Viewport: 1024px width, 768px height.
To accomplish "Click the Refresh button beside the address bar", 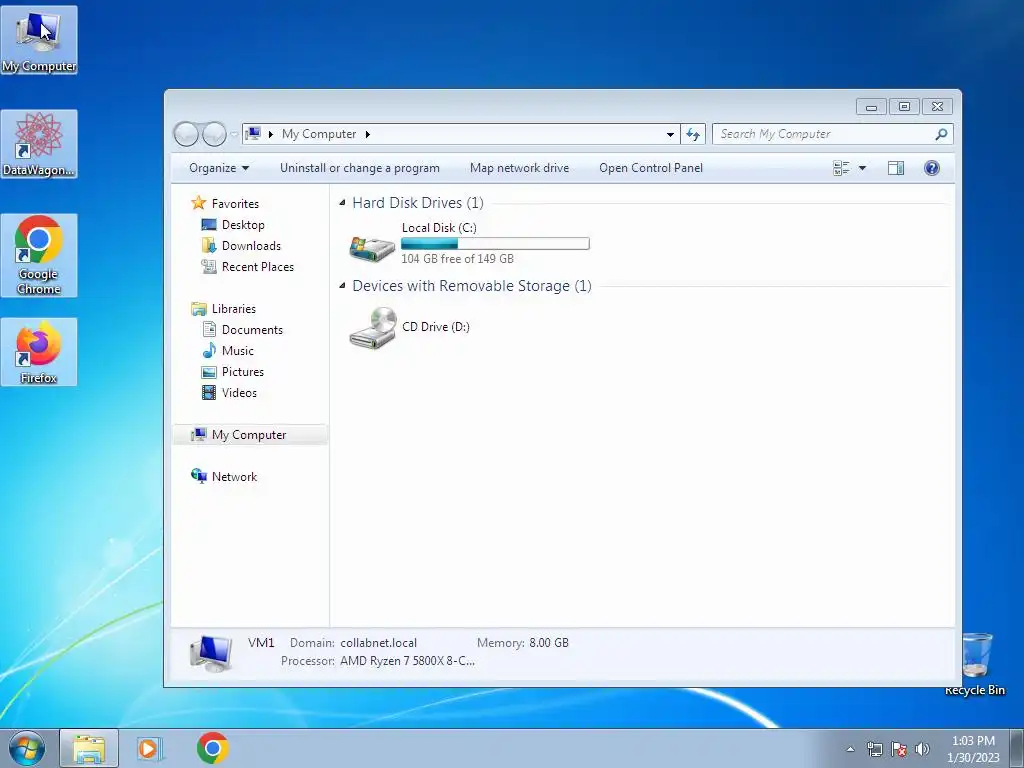I will (x=693, y=135).
